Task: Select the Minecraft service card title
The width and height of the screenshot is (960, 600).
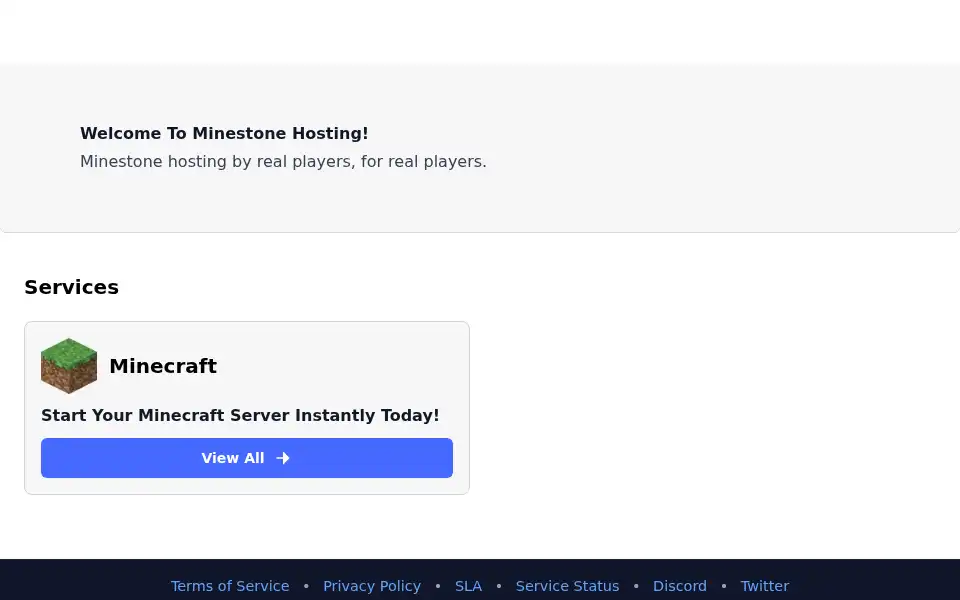Action: [x=163, y=366]
